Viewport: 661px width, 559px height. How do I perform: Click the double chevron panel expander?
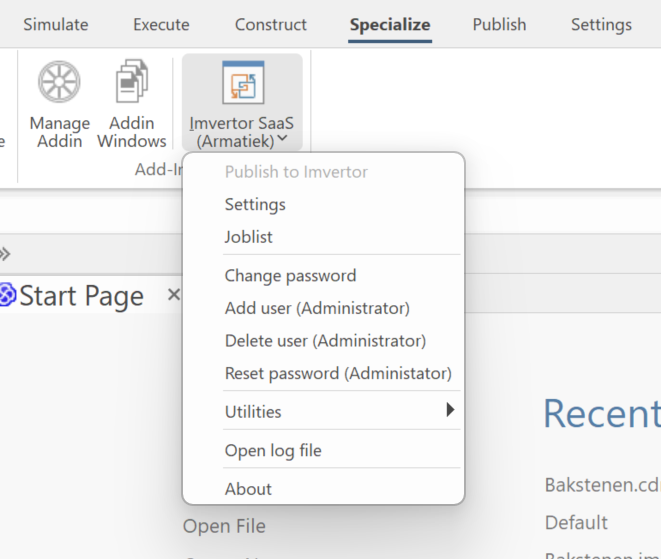click(5, 253)
